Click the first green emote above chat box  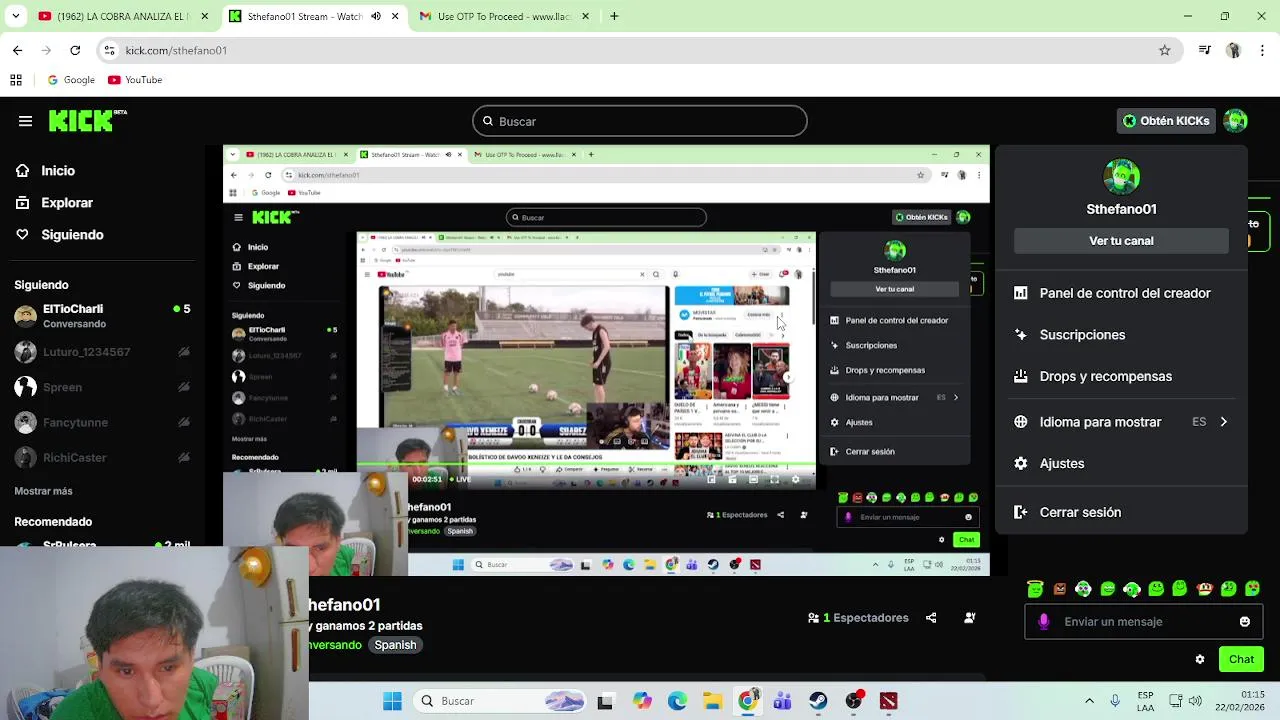(1035, 589)
